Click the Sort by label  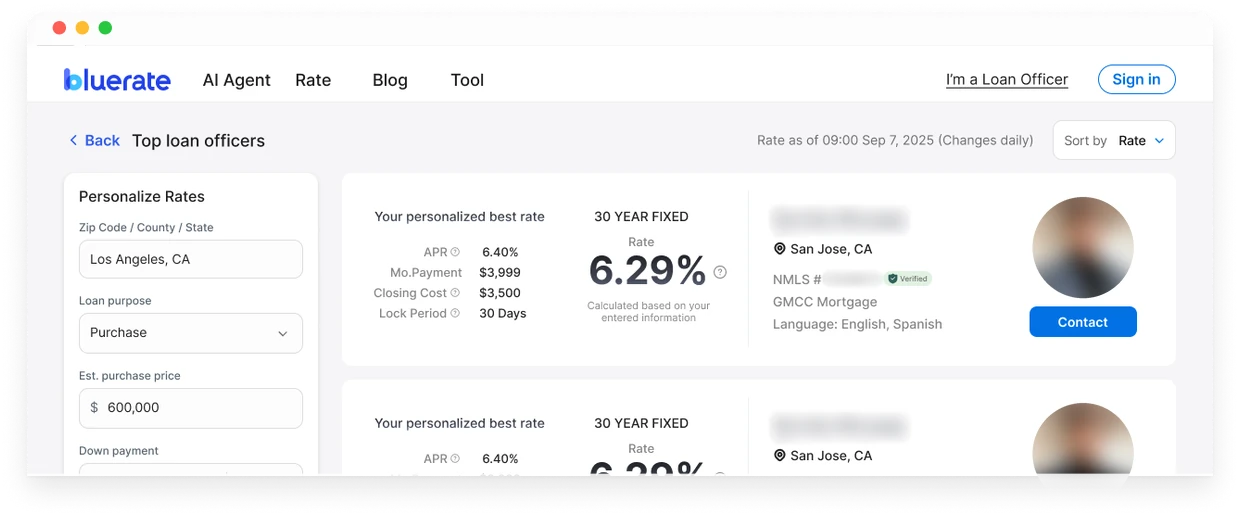(1085, 141)
